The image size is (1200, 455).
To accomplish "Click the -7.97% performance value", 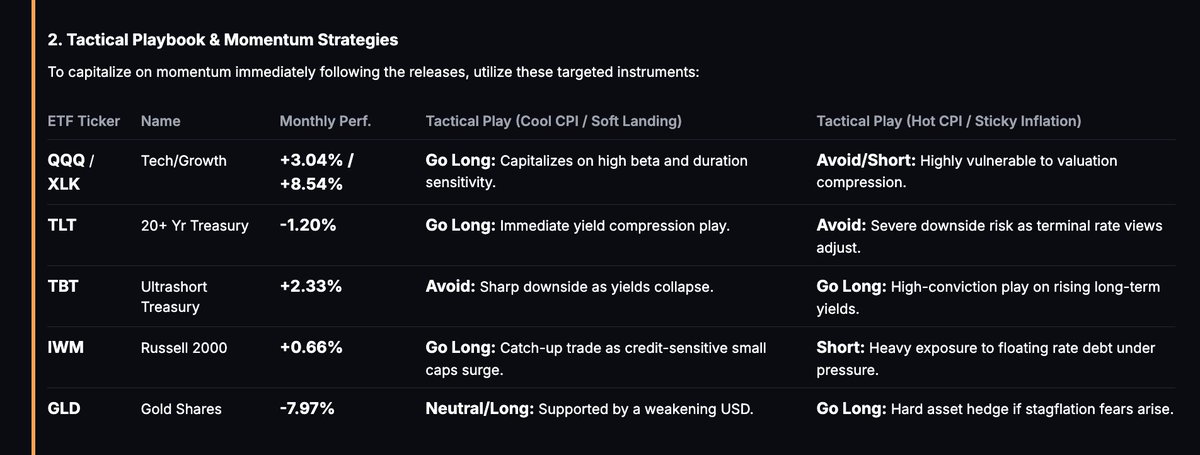I will tap(308, 409).
